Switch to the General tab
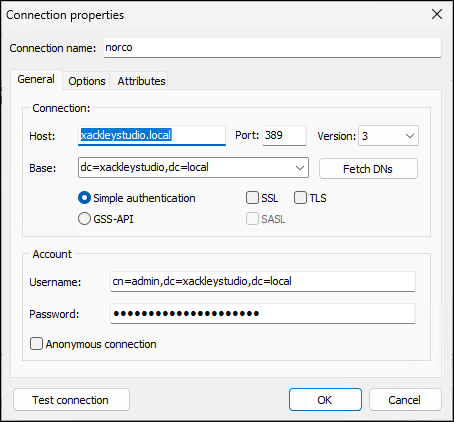454x422 pixels. [x=36, y=79]
